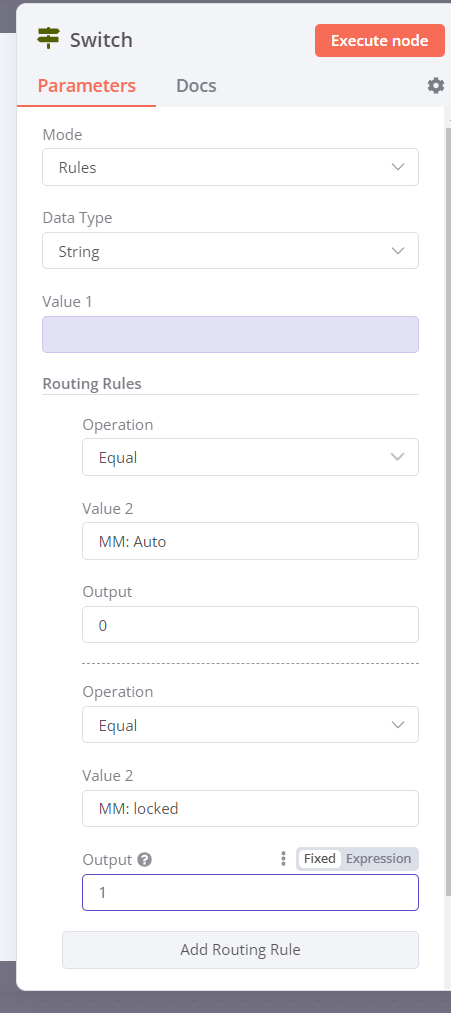Click Value 2 field containing MM: locked

[x=250, y=808]
